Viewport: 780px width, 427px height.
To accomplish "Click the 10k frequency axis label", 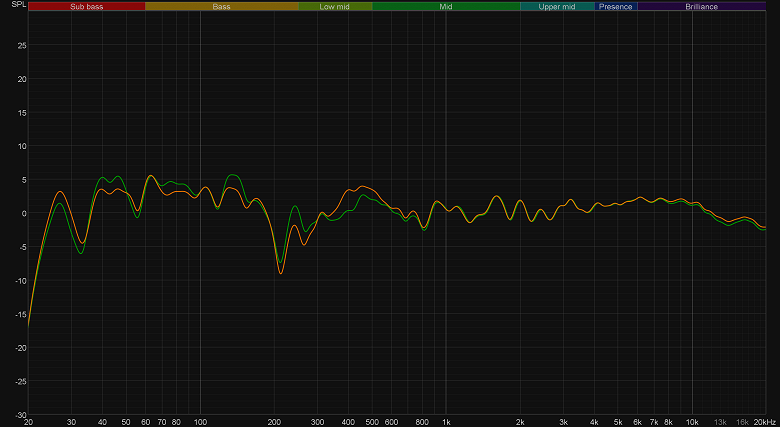I will pos(692,422).
